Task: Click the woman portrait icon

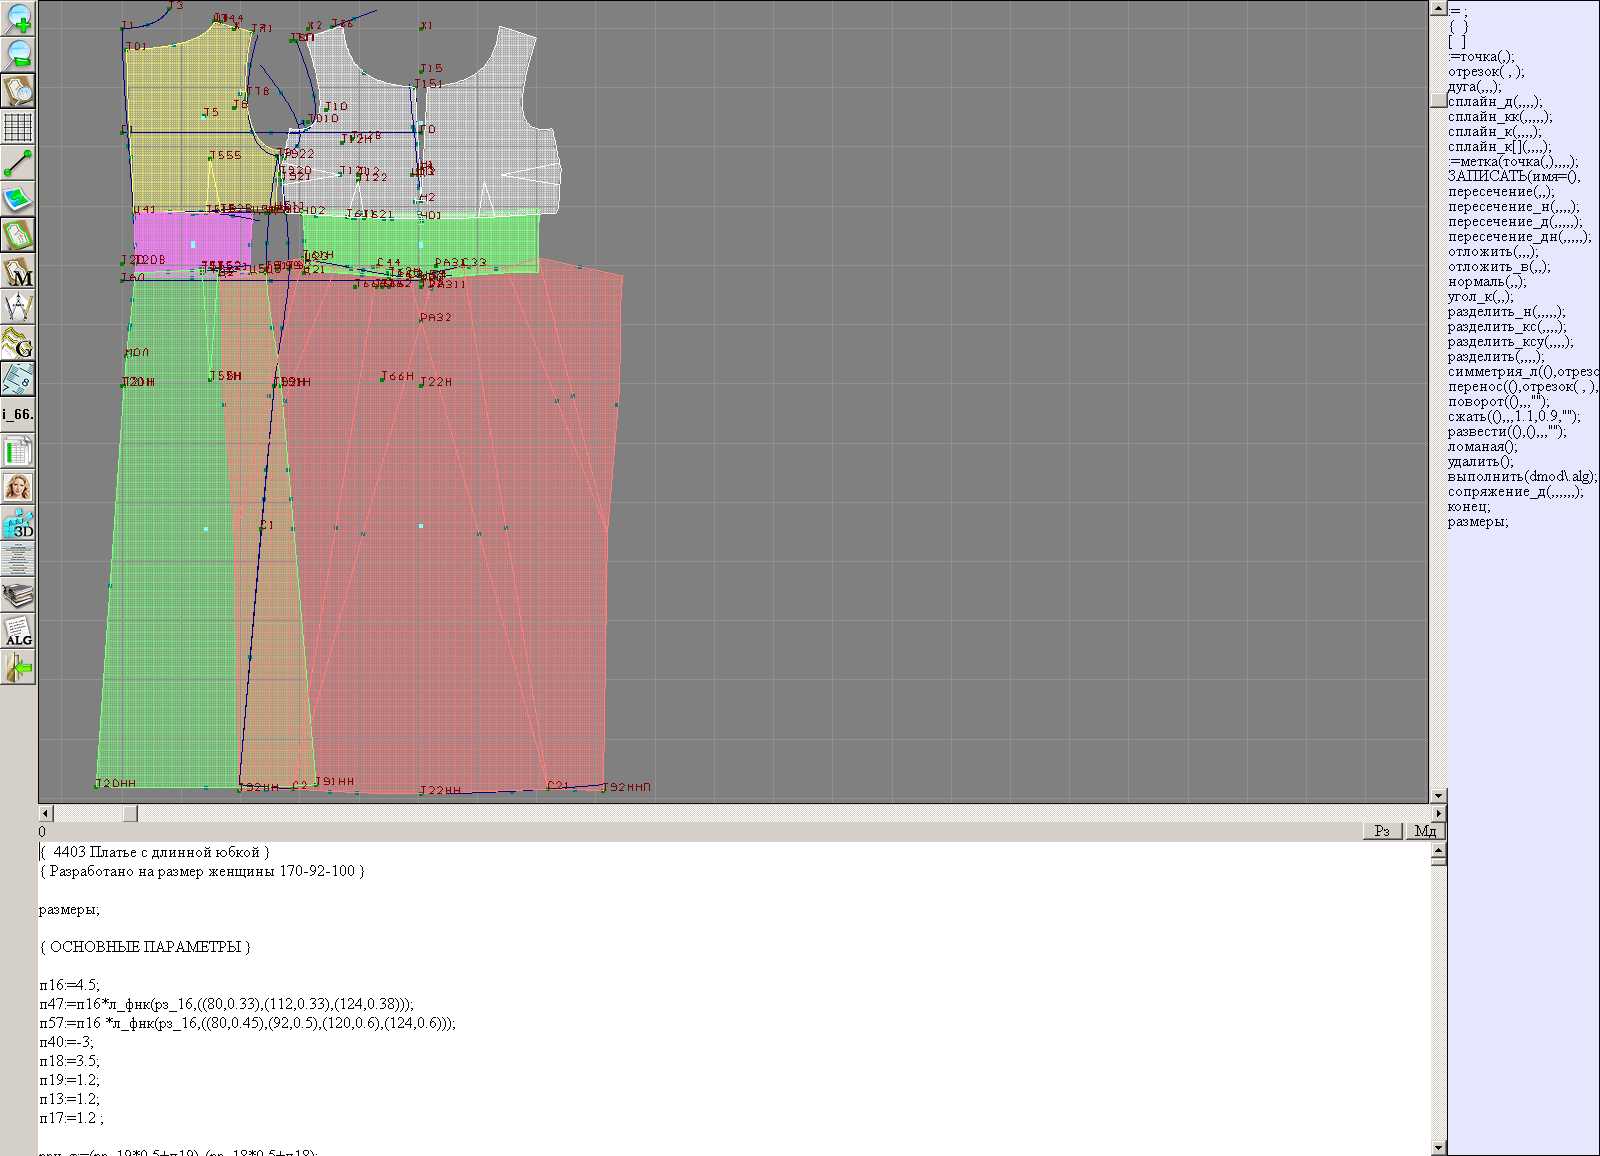Action: (x=18, y=487)
